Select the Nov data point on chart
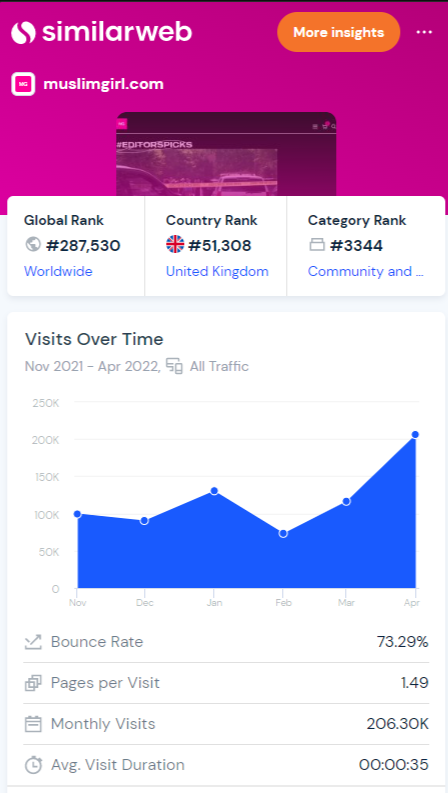The image size is (448, 793). [77, 514]
